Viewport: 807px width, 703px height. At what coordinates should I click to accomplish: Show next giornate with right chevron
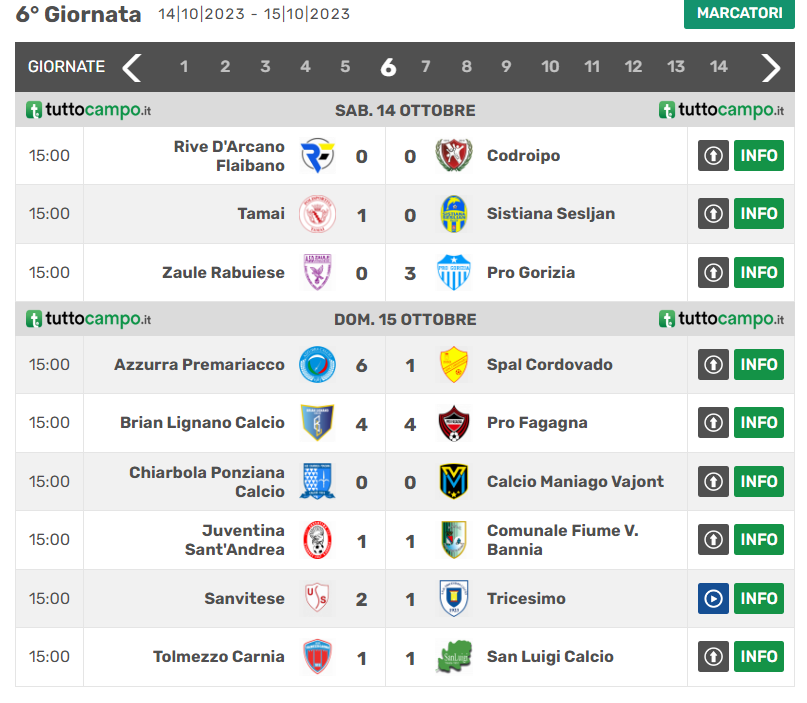[770, 67]
